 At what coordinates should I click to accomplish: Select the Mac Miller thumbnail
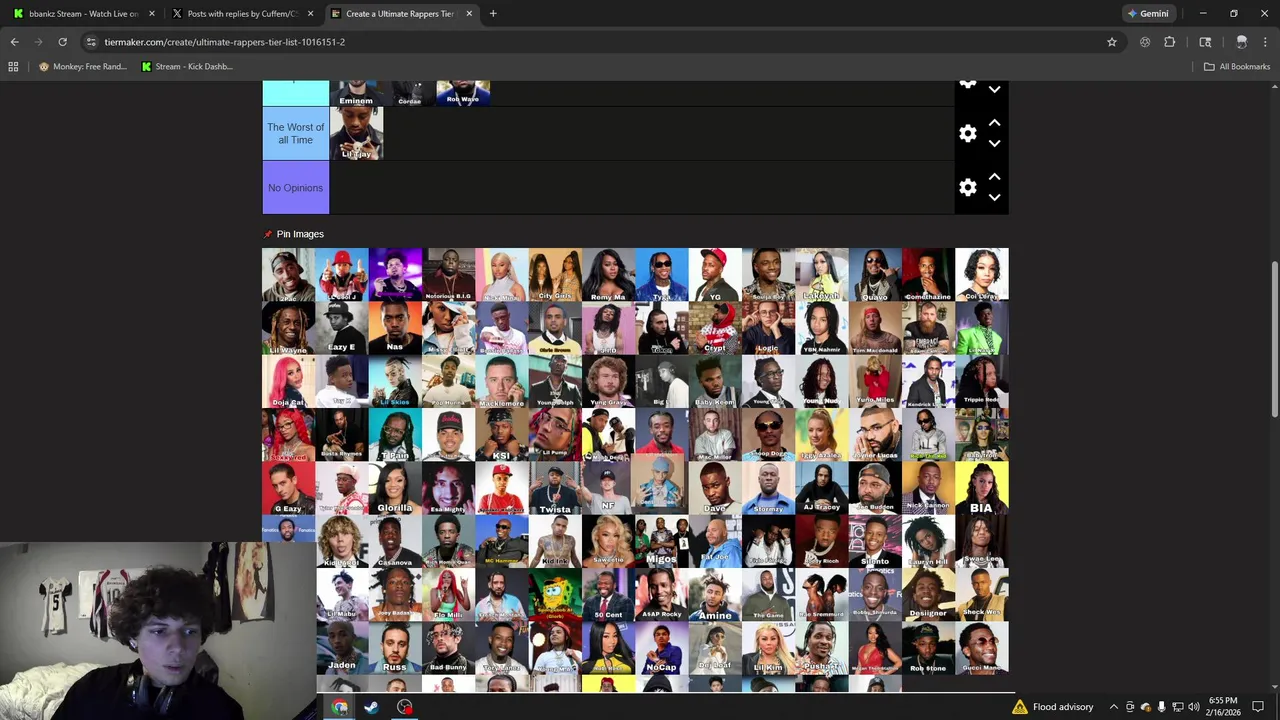coord(715,434)
